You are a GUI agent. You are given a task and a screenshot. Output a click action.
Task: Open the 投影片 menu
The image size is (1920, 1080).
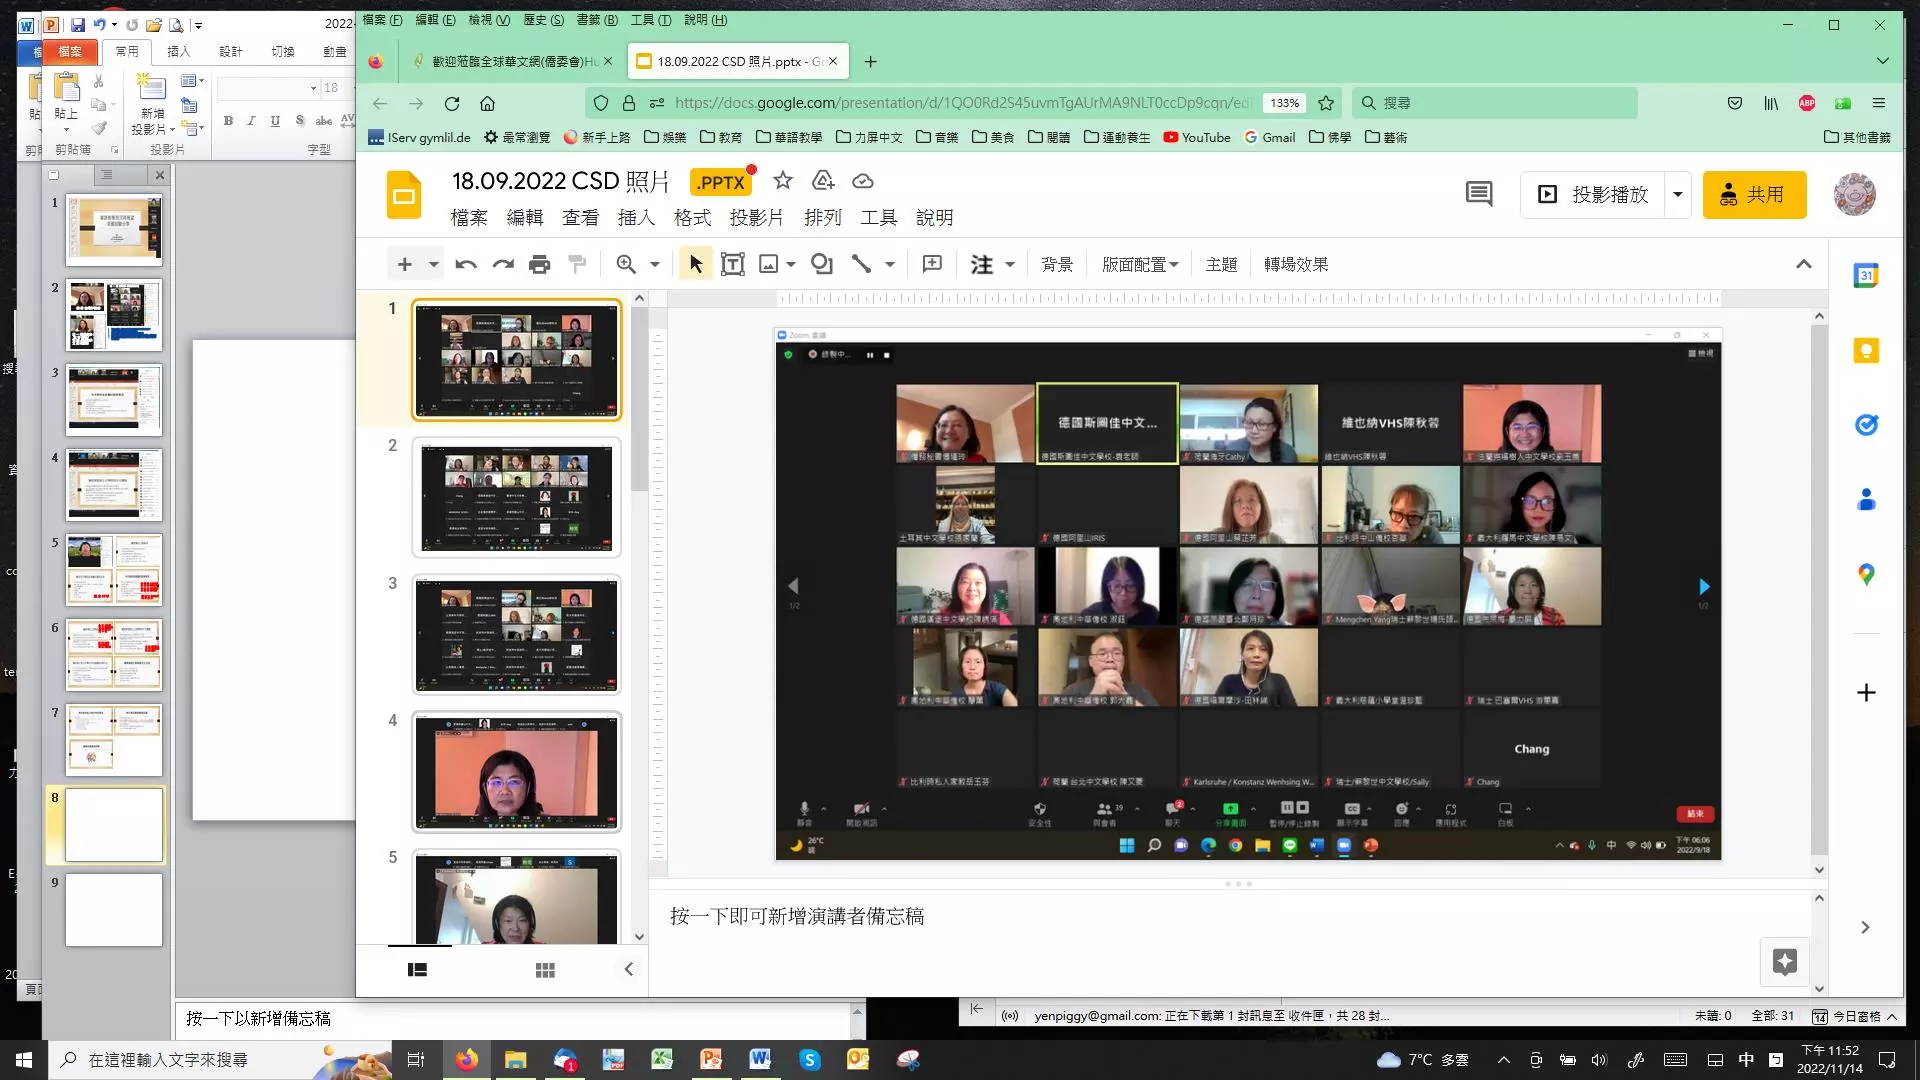756,217
